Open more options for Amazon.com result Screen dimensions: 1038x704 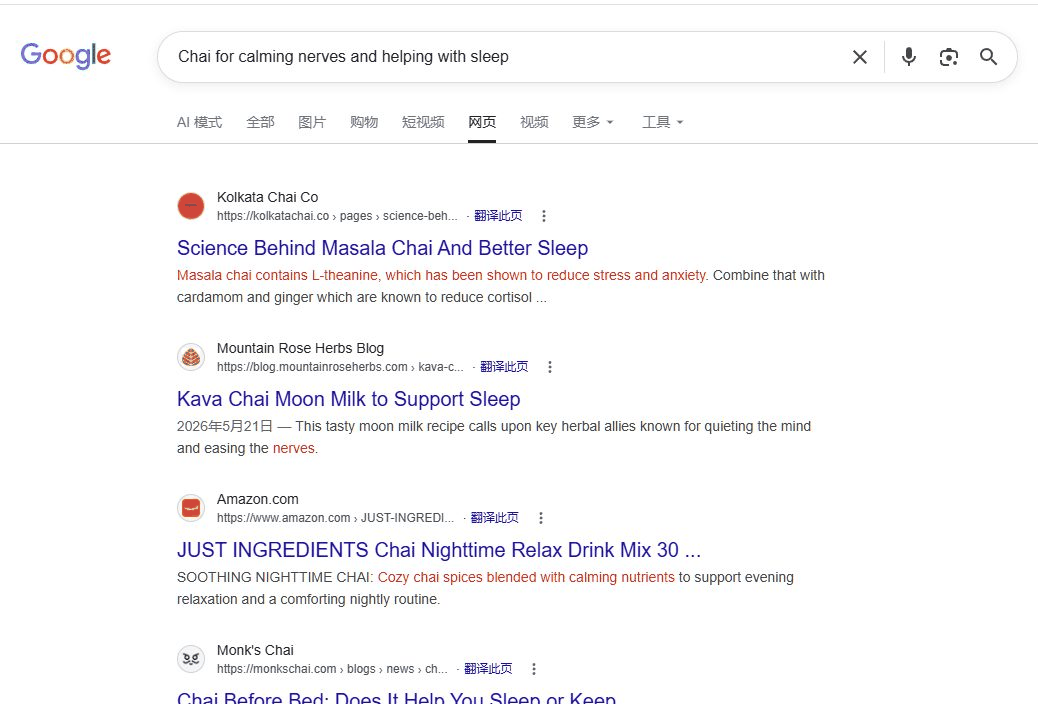[x=540, y=518]
